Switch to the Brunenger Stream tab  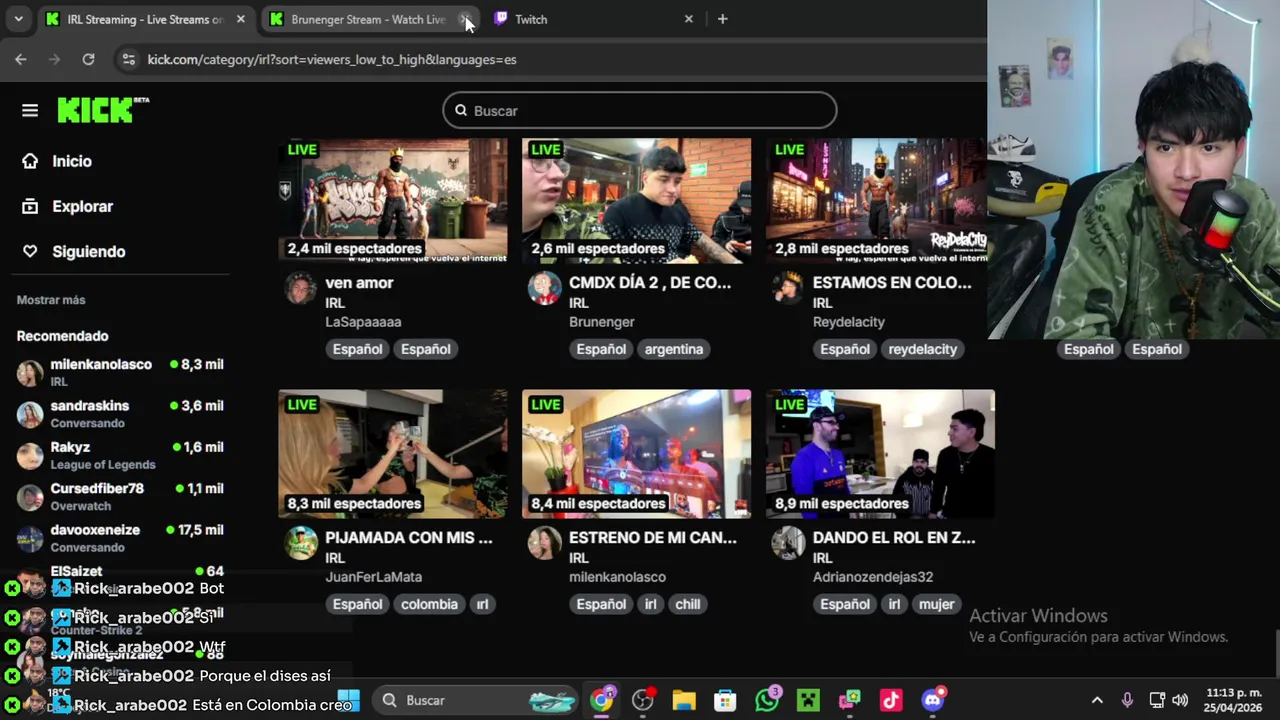click(368, 19)
